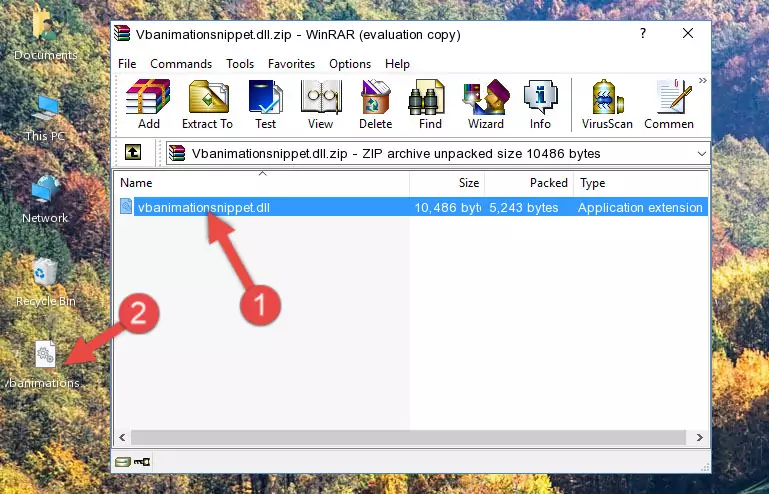Launch the Wizard tool
769x494 pixels.
click(486, 104)
